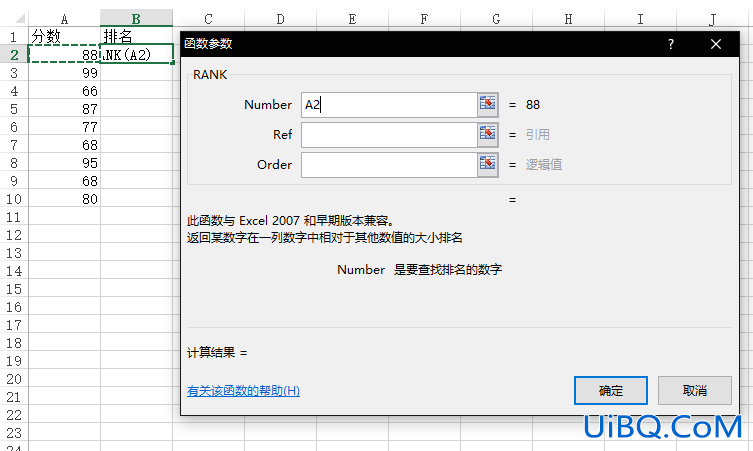Screen dimensions: 753x451
Task: Click into the Order input field
Action: click(x=389, y=165)
